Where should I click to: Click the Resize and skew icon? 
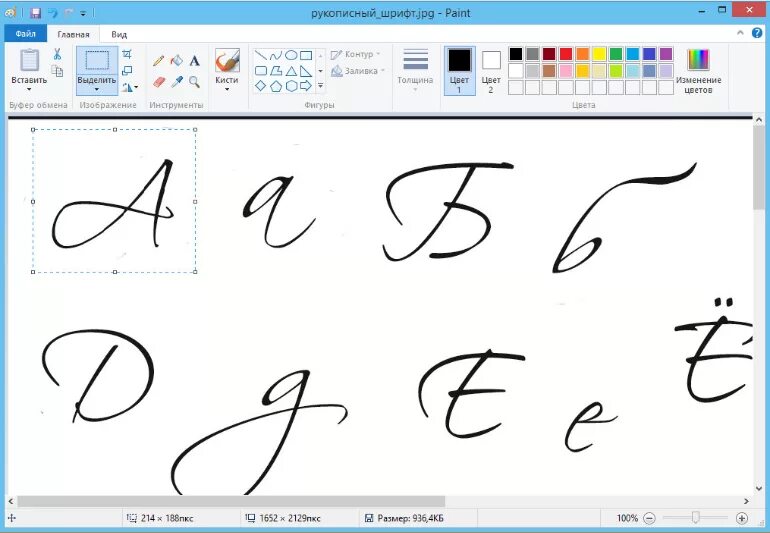(127, 71)
